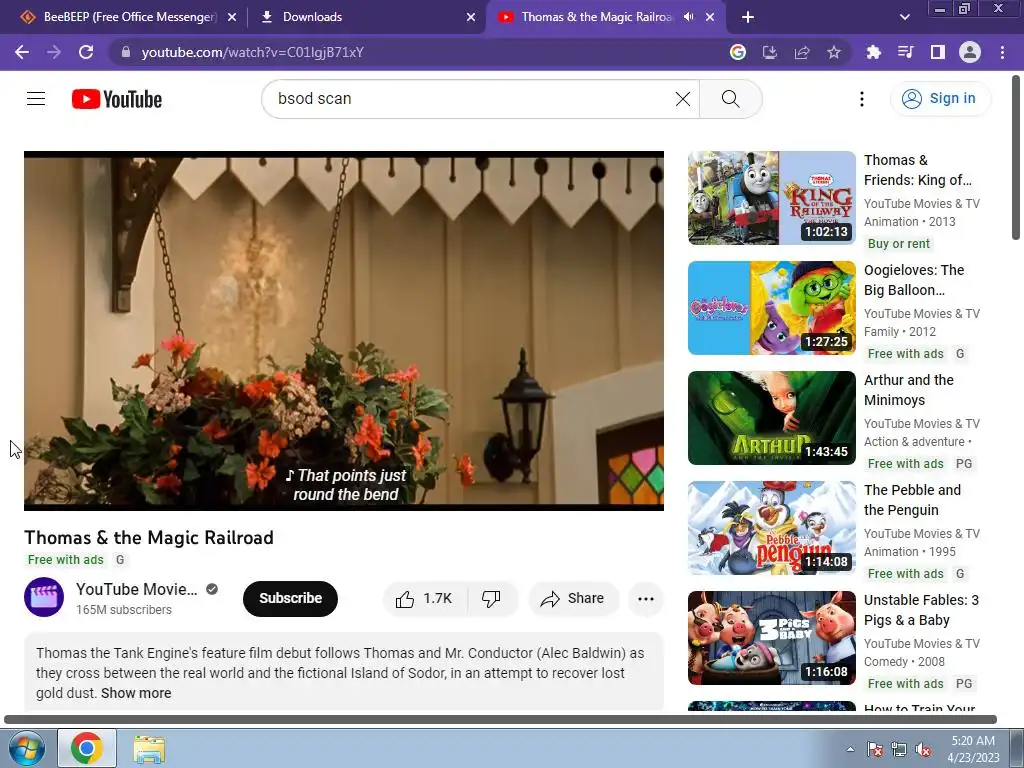Click the Google account icon in address bar
1024x768 pixels.
(x=738, y=52)
